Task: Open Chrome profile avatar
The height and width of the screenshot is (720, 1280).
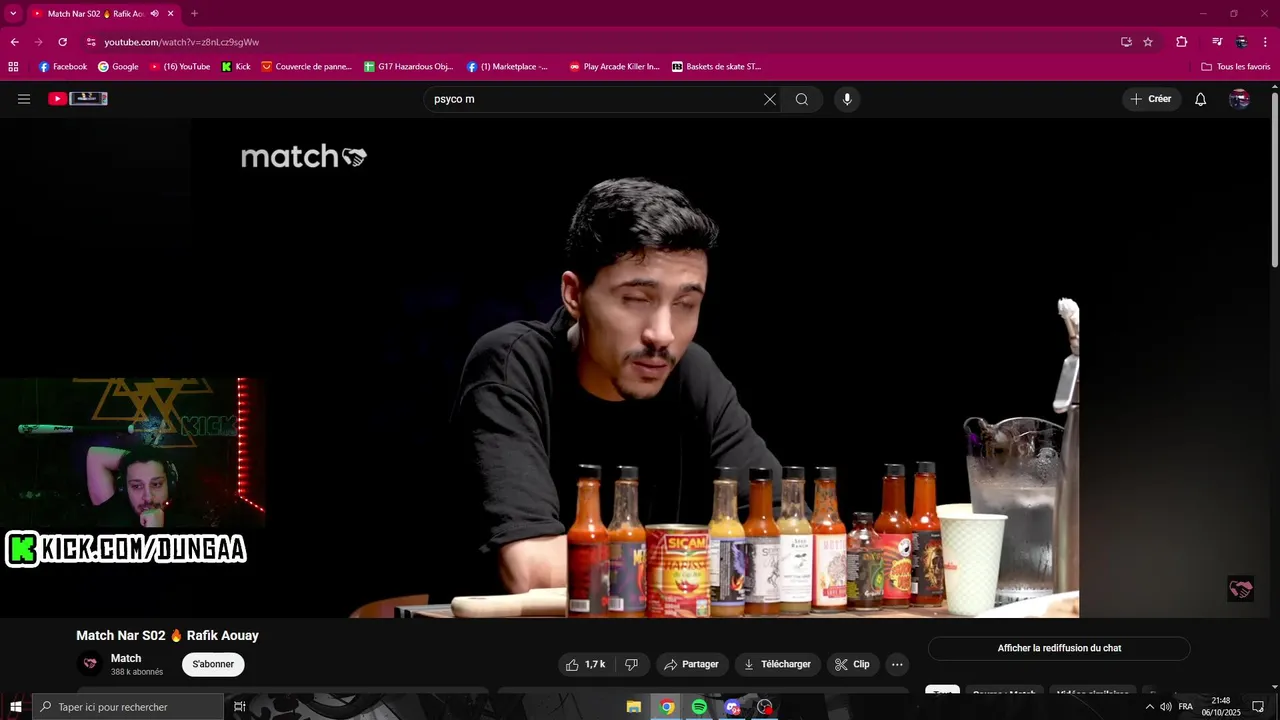Action: point(1241,42)
